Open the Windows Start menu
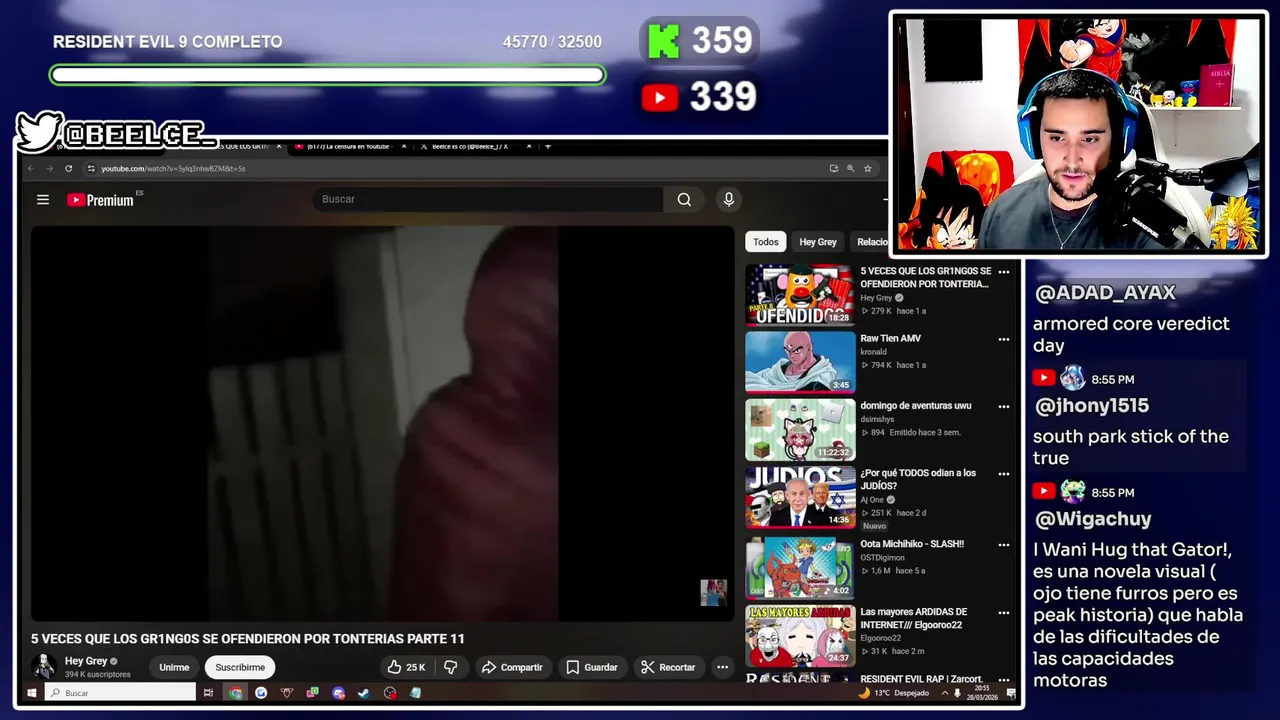The height and width of the screenshot is (720, 1280). click(x=32, y=693)
